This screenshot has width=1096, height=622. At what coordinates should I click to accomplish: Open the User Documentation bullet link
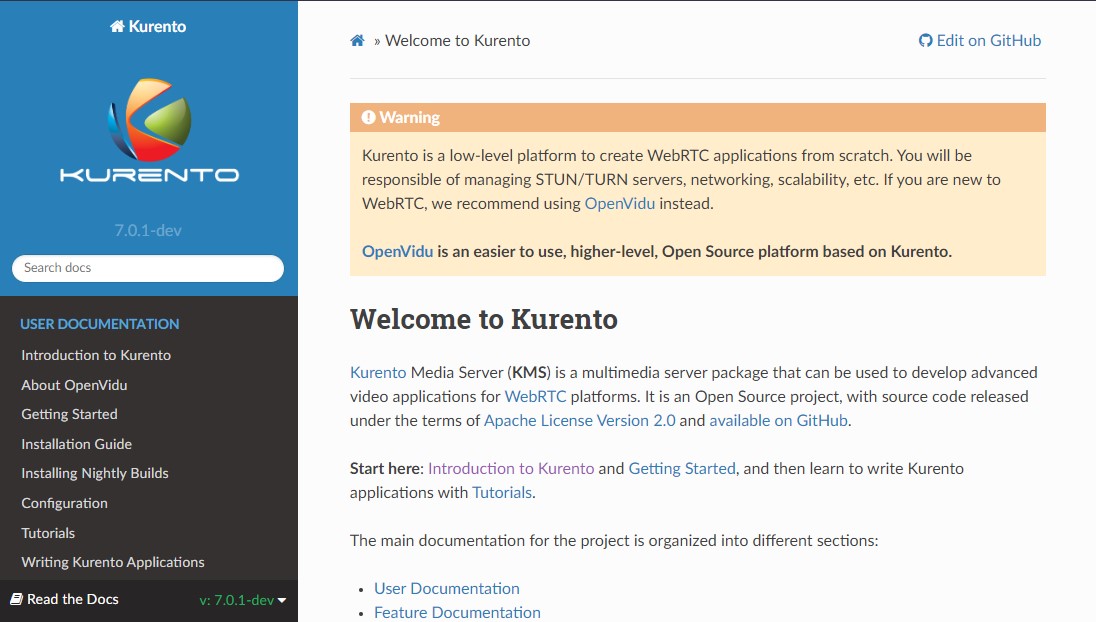447,589
